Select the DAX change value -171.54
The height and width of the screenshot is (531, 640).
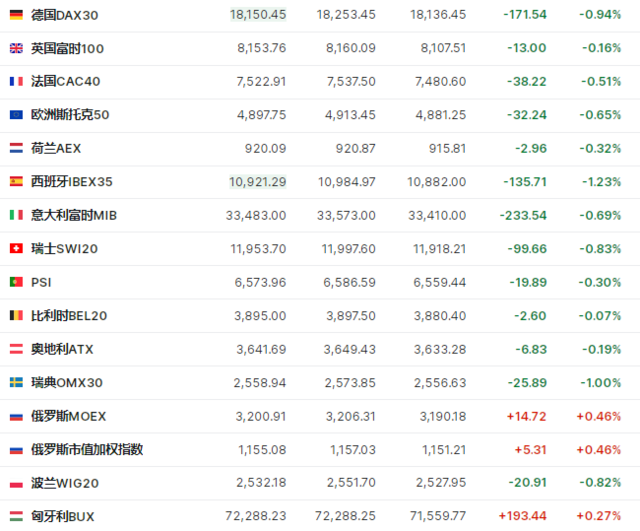pos(525,15)
